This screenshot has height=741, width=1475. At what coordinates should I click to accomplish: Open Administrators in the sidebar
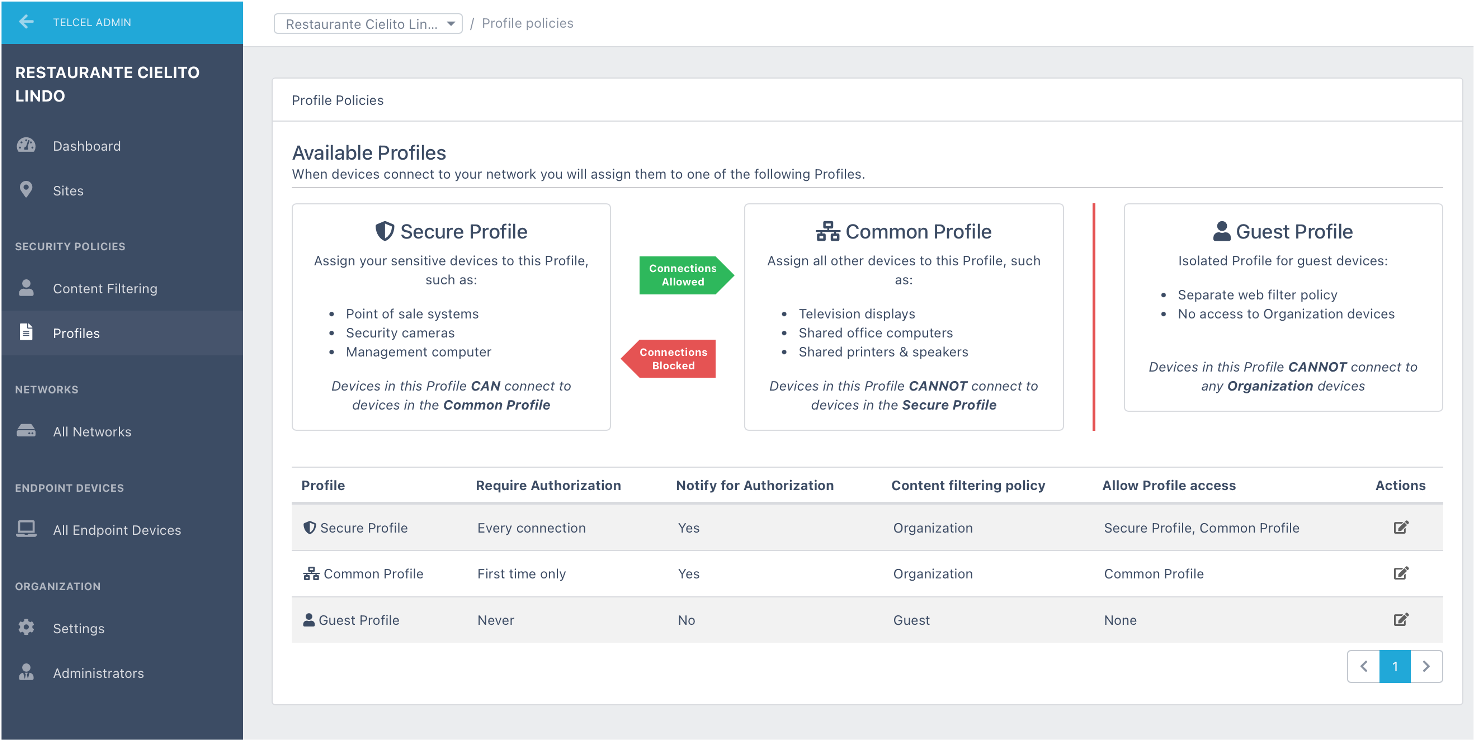122,673
